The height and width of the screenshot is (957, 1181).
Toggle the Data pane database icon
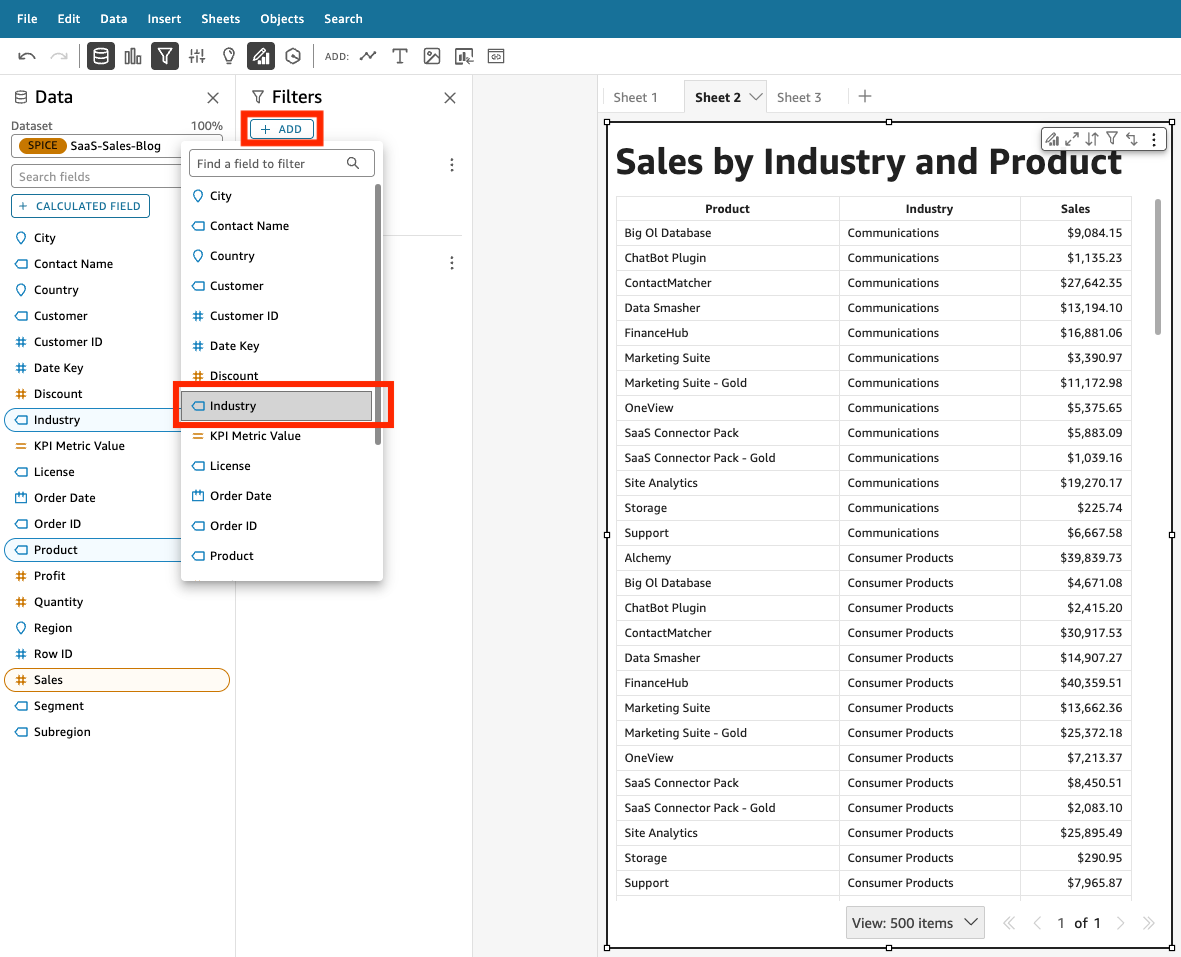(101, 56)
